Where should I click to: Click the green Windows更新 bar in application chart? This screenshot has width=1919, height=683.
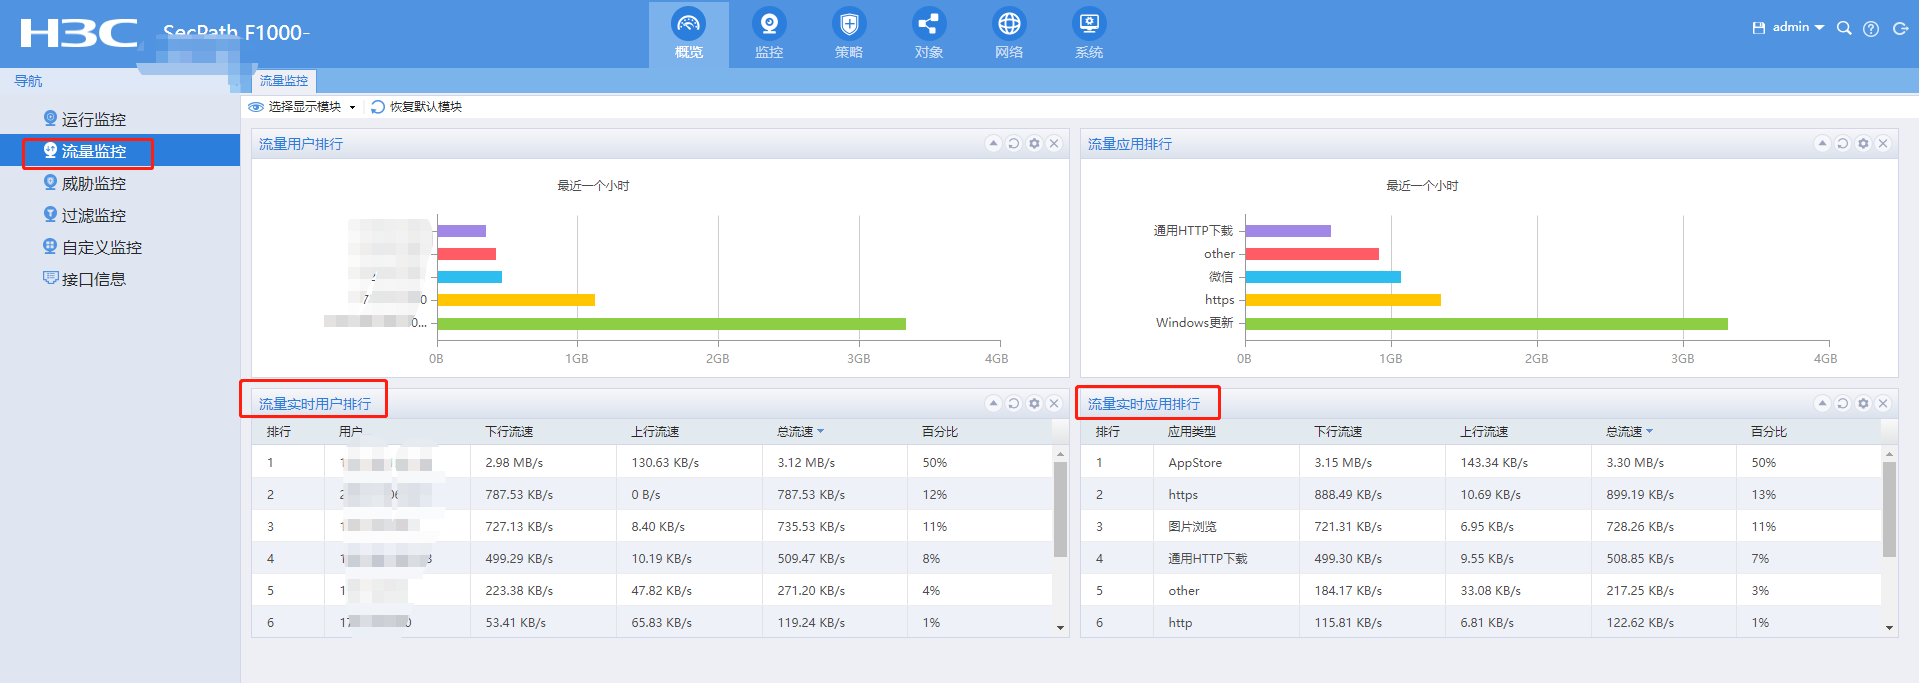(x=1485, y=323)
